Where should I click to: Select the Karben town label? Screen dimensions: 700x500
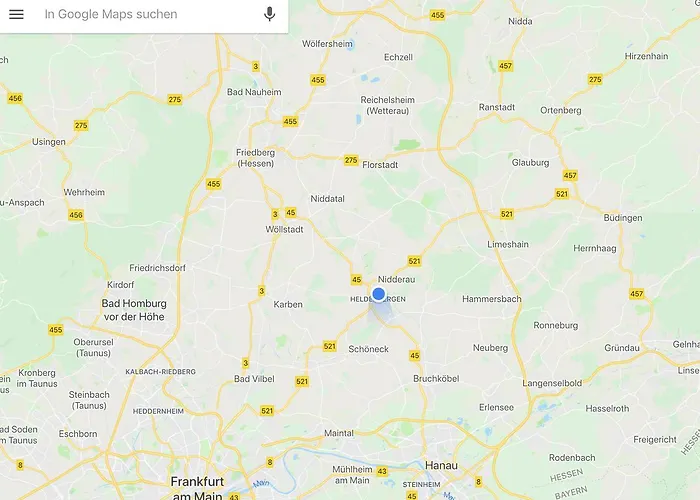pos(288,304)
